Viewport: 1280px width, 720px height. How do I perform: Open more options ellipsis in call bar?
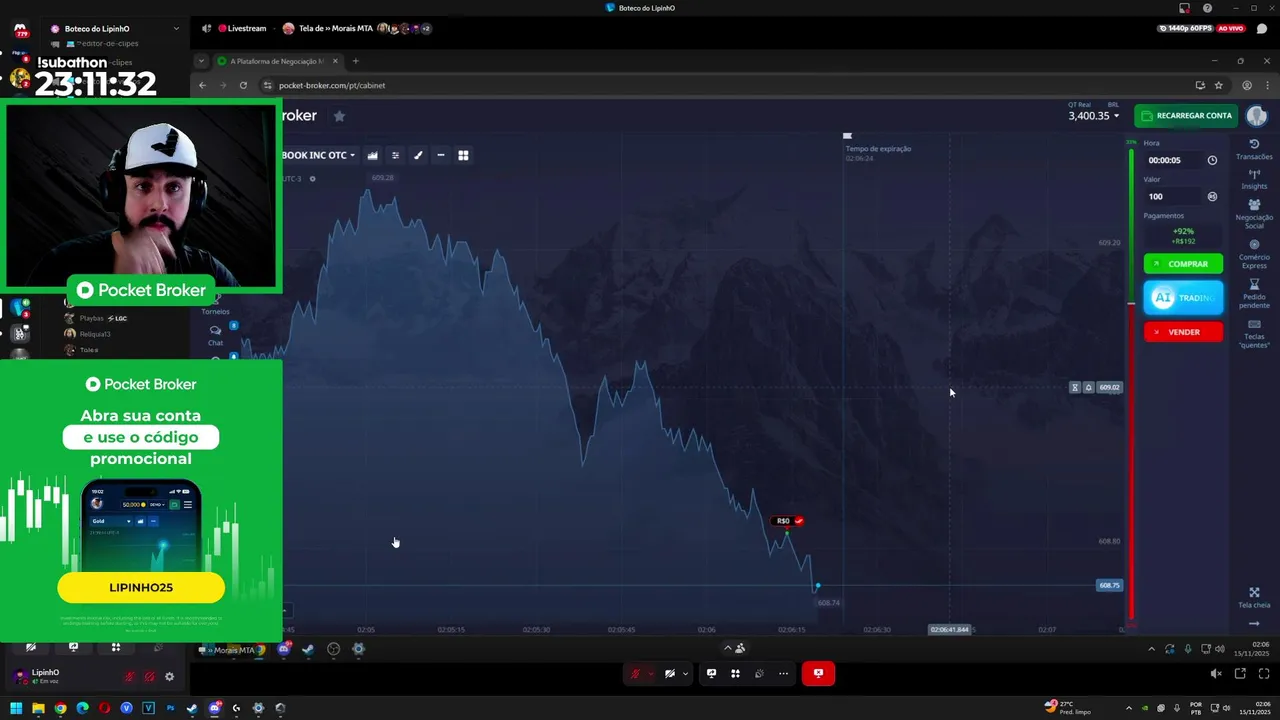coord(783,674)
